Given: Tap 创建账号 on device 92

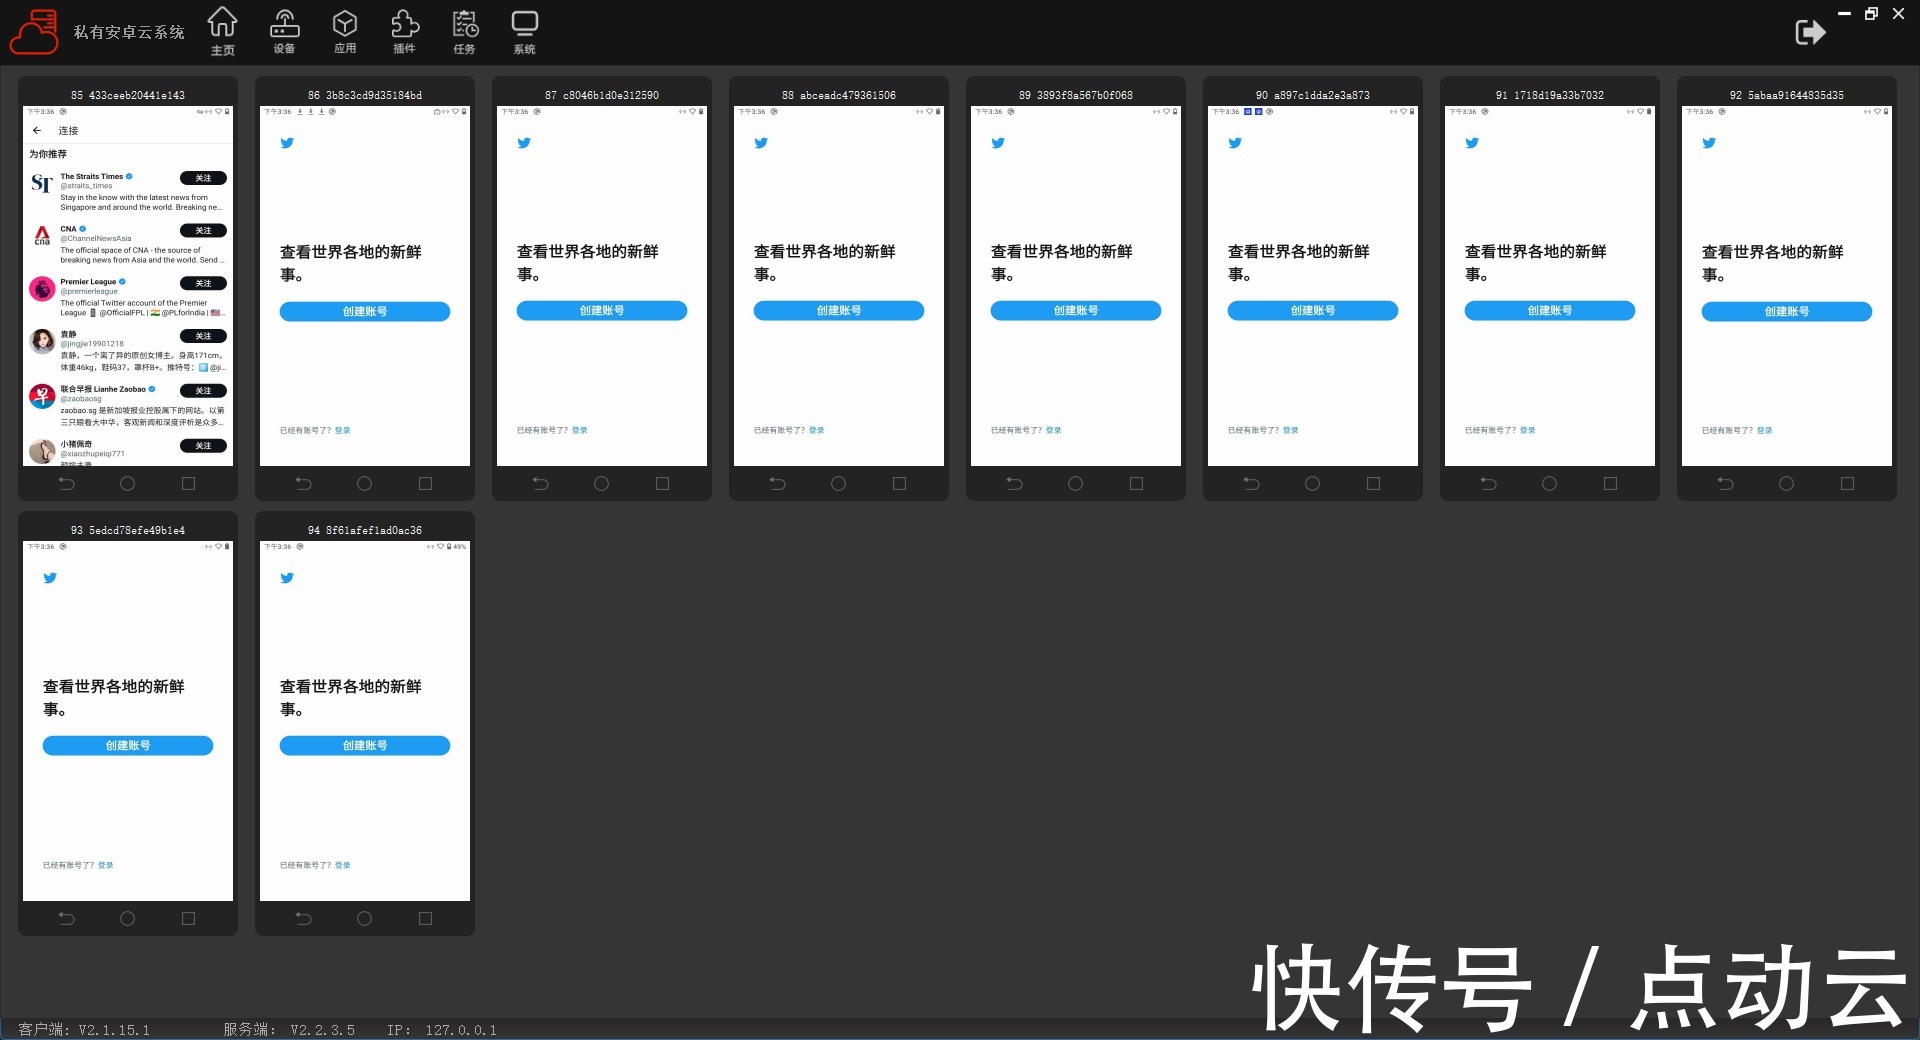Looking at the screenshot, I should click(x=1787, y=311).
